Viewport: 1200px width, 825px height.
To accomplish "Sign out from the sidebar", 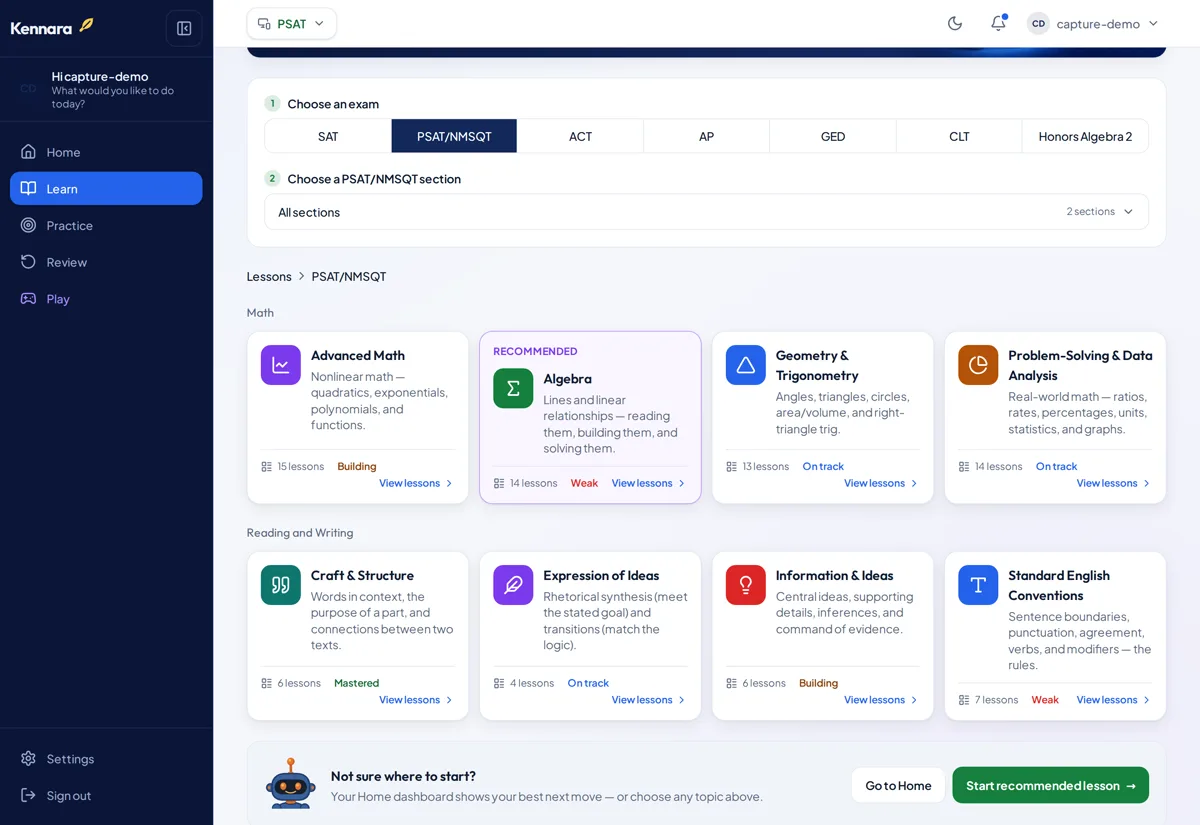I will click(106, 796).
